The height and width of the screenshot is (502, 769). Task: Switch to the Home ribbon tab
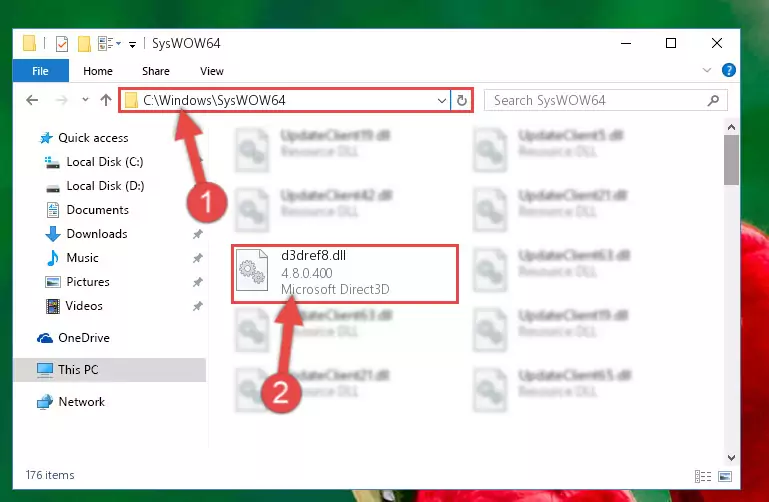[x=98, y=71]
